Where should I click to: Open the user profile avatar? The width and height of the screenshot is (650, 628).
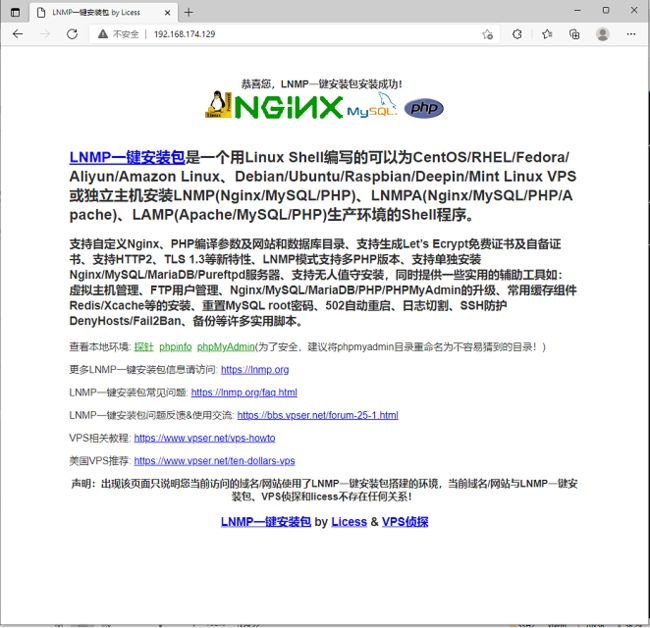point(602,34)
